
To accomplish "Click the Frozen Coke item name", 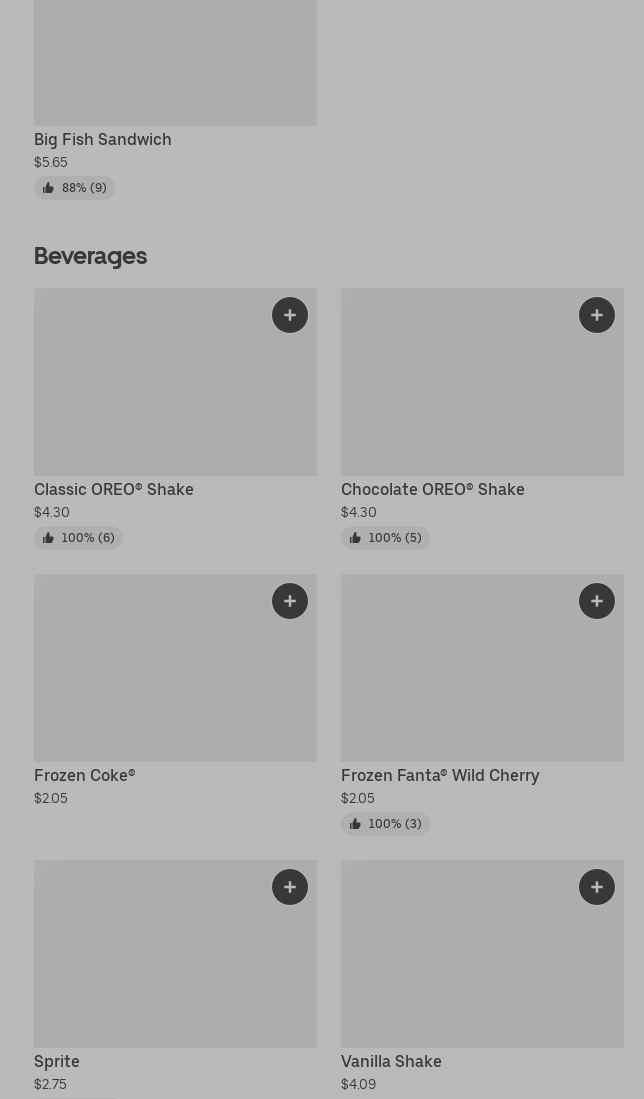I will [x=85, y=776].
